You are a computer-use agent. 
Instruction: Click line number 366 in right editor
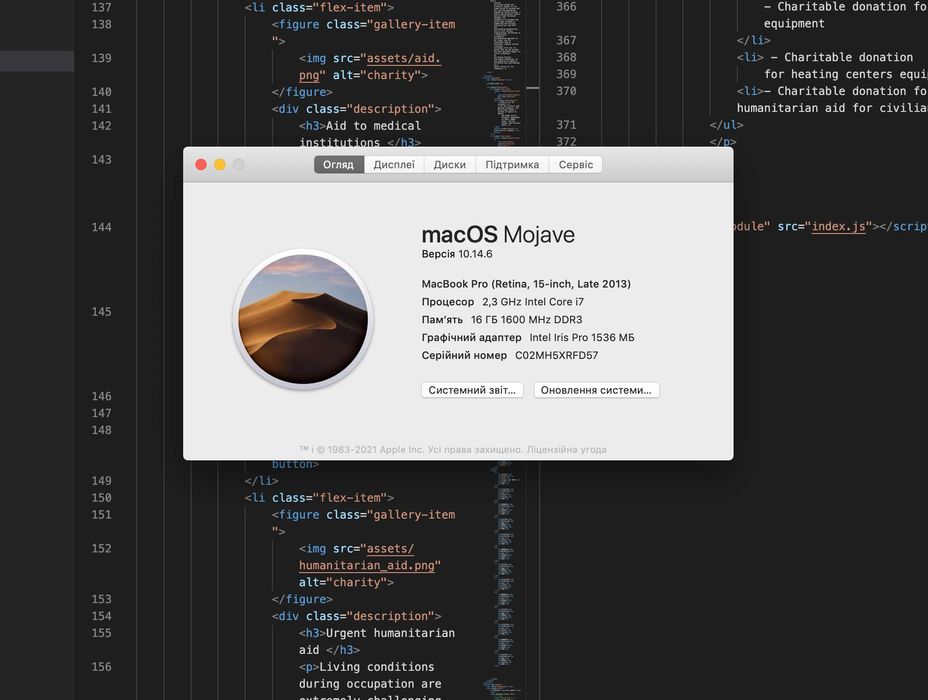566,7
